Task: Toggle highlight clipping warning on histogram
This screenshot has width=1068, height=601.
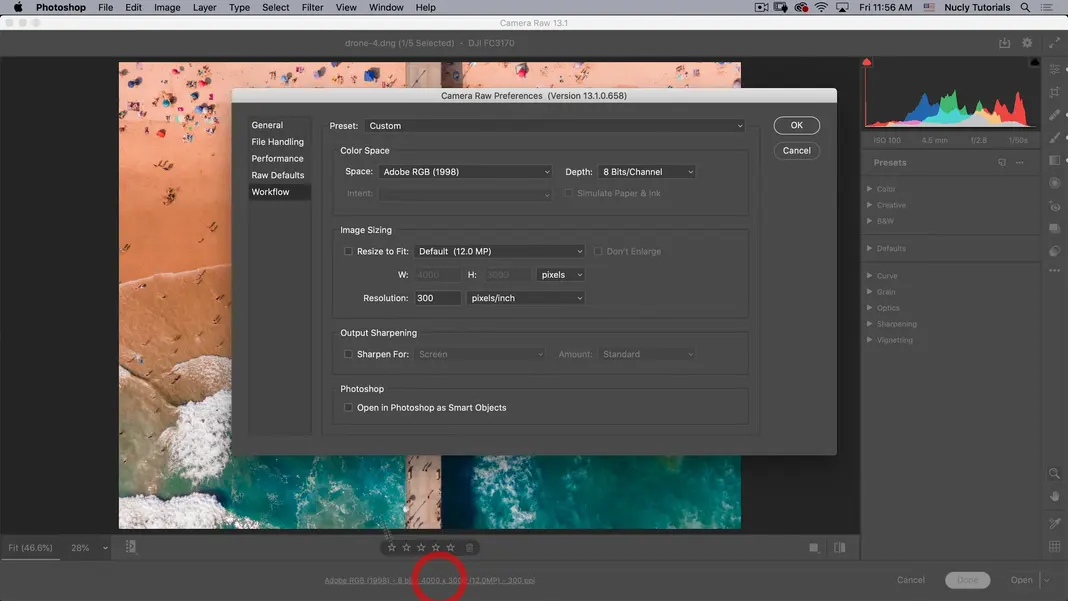Action: pos(1035,62)
